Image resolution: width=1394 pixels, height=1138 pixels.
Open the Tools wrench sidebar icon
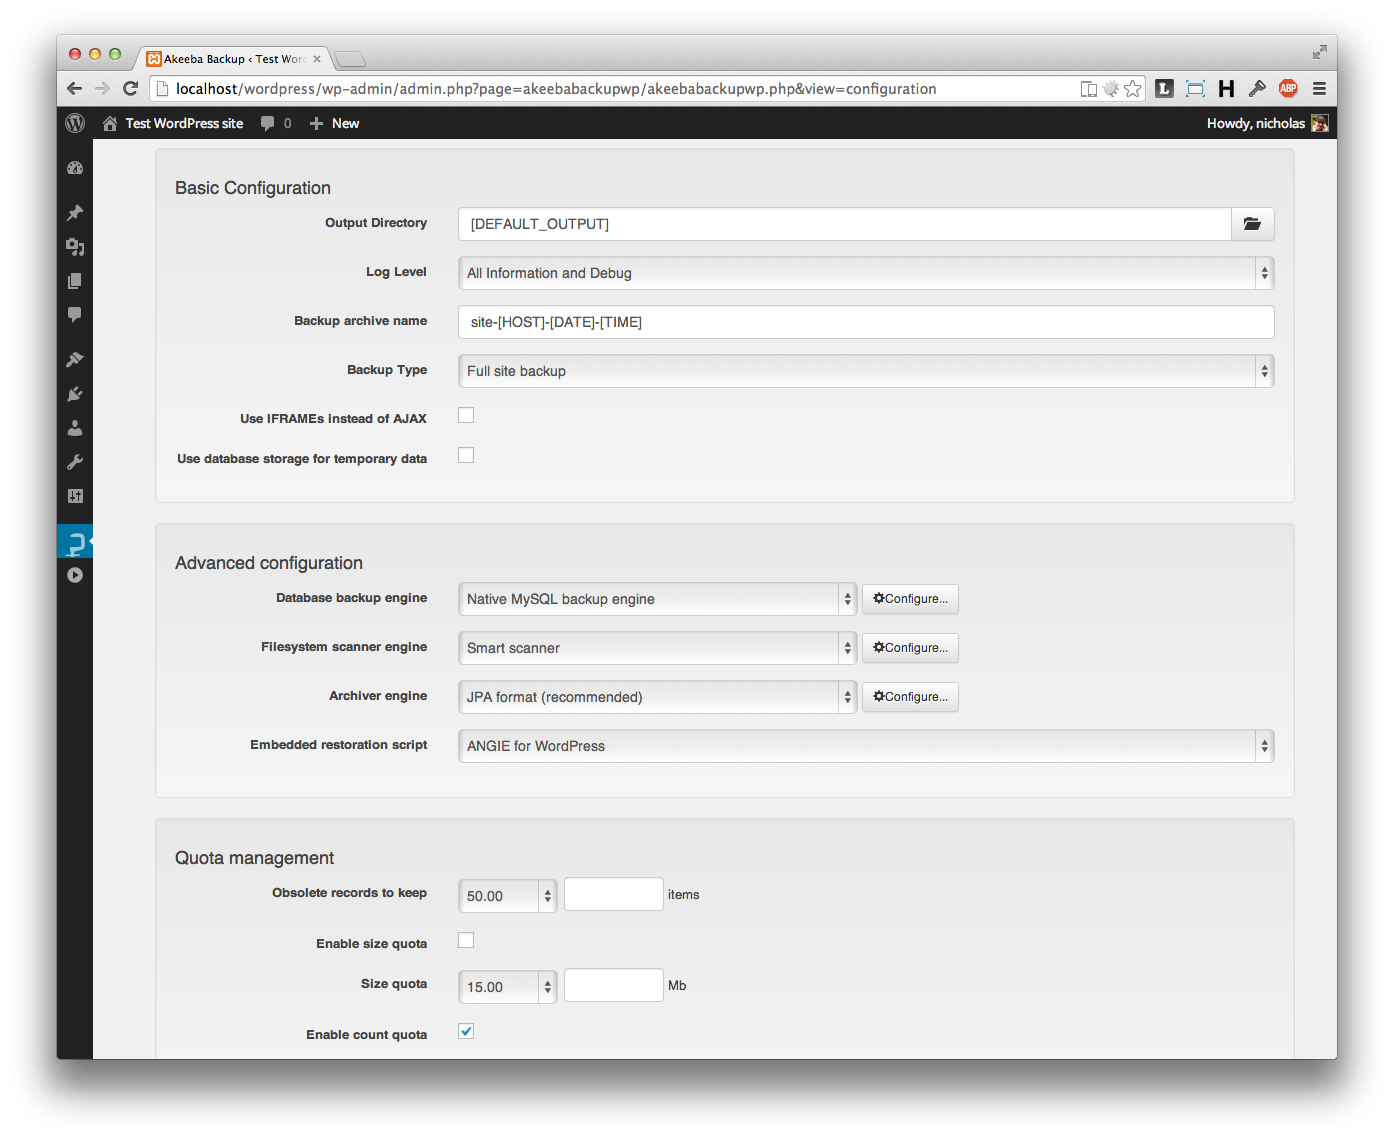[x=75, y=462]
